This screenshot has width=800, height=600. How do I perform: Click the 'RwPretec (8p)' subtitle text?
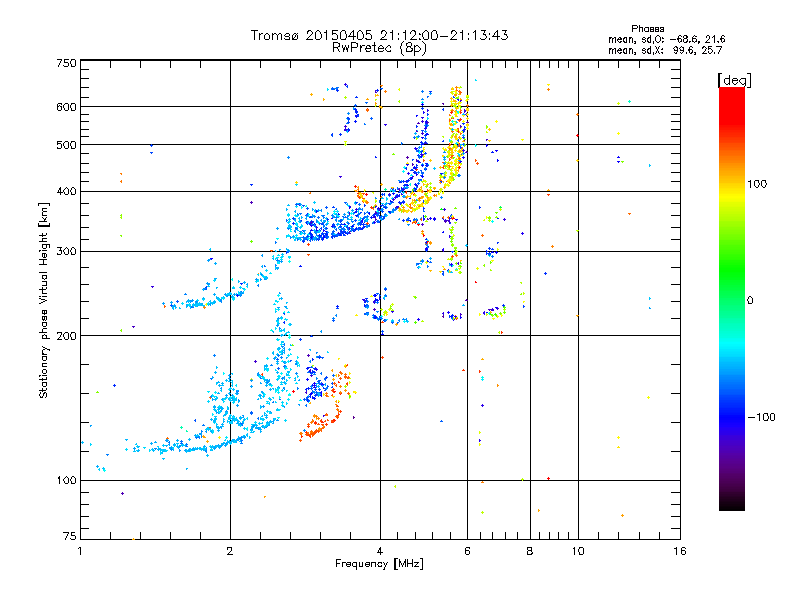pyautogui.click(x=379, y=48)
